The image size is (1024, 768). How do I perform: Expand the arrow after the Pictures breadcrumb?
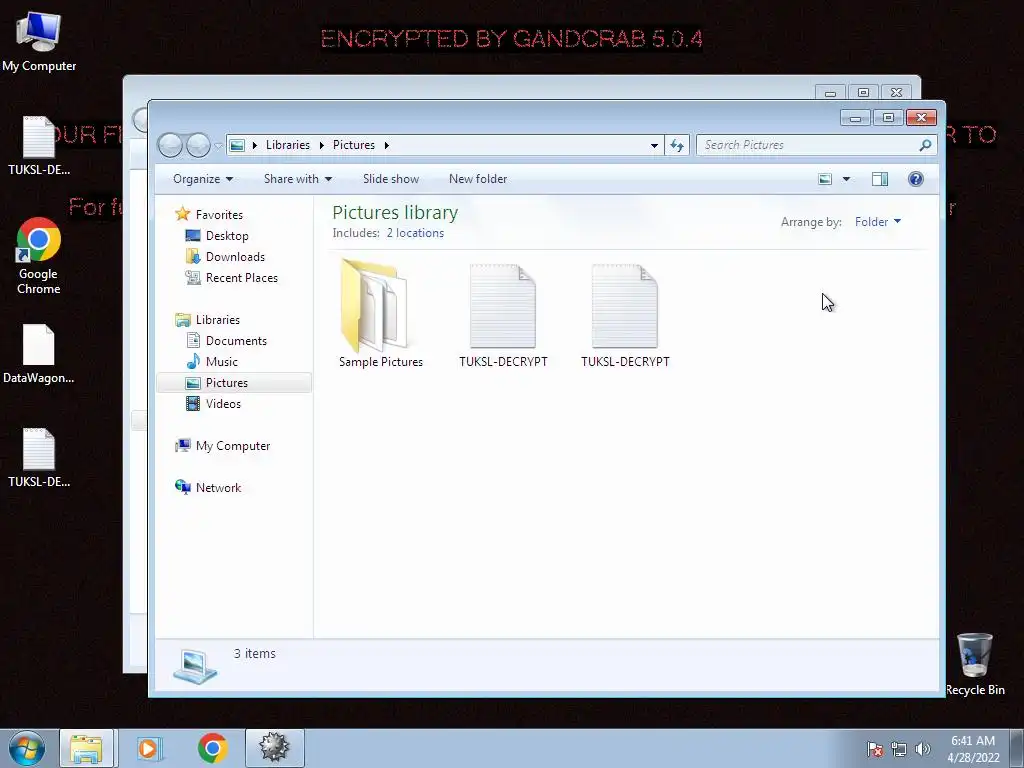point(387,145)
